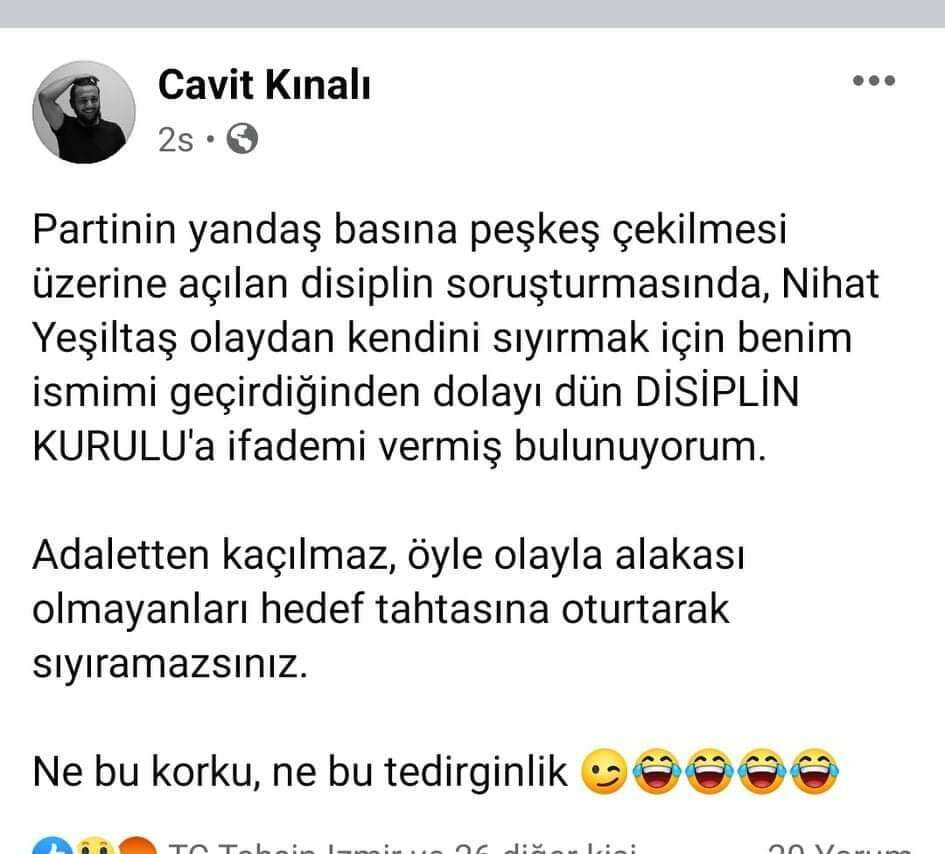
Task: Click the blue Like reaction icon
Action: [x=54, y=846]
